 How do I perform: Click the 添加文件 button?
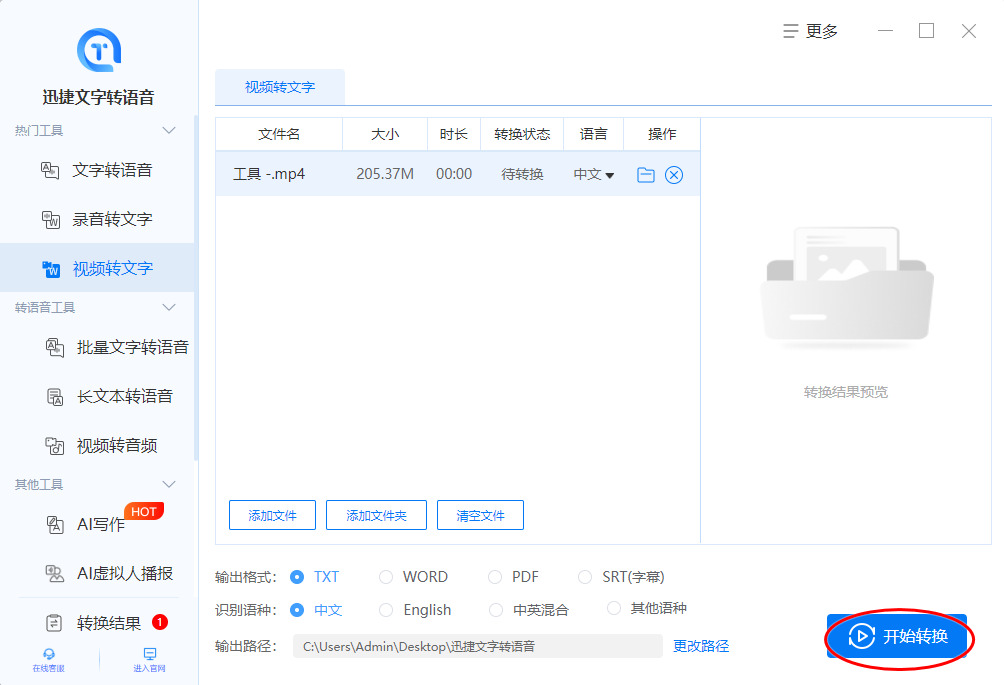click(x=272, y=515)
